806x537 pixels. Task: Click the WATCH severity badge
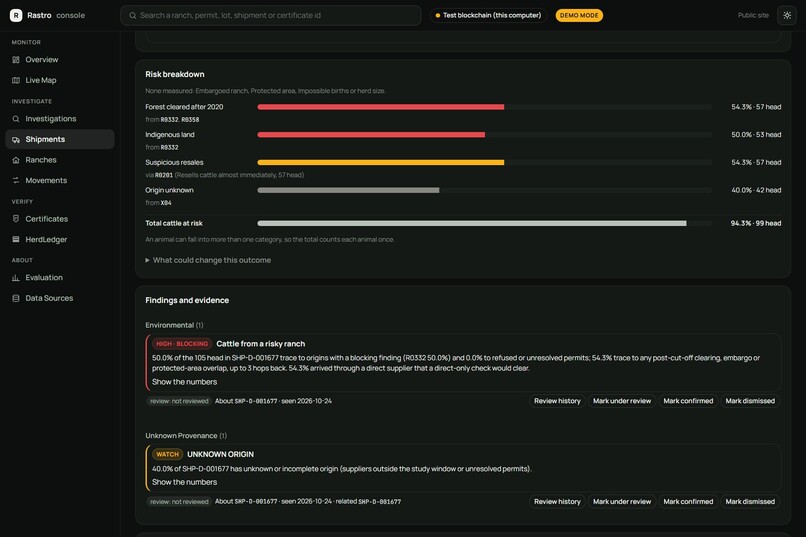click(167, 454)
